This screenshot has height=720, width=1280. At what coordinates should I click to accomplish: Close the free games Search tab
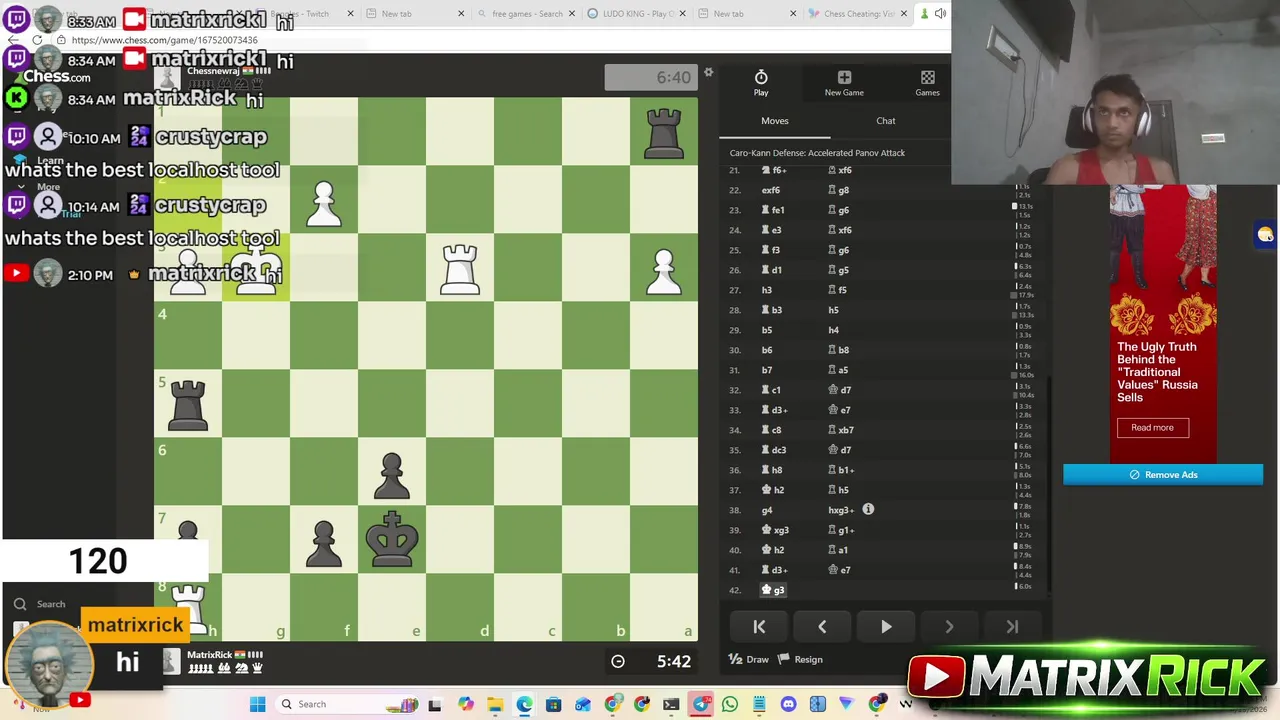coord(572,14)
